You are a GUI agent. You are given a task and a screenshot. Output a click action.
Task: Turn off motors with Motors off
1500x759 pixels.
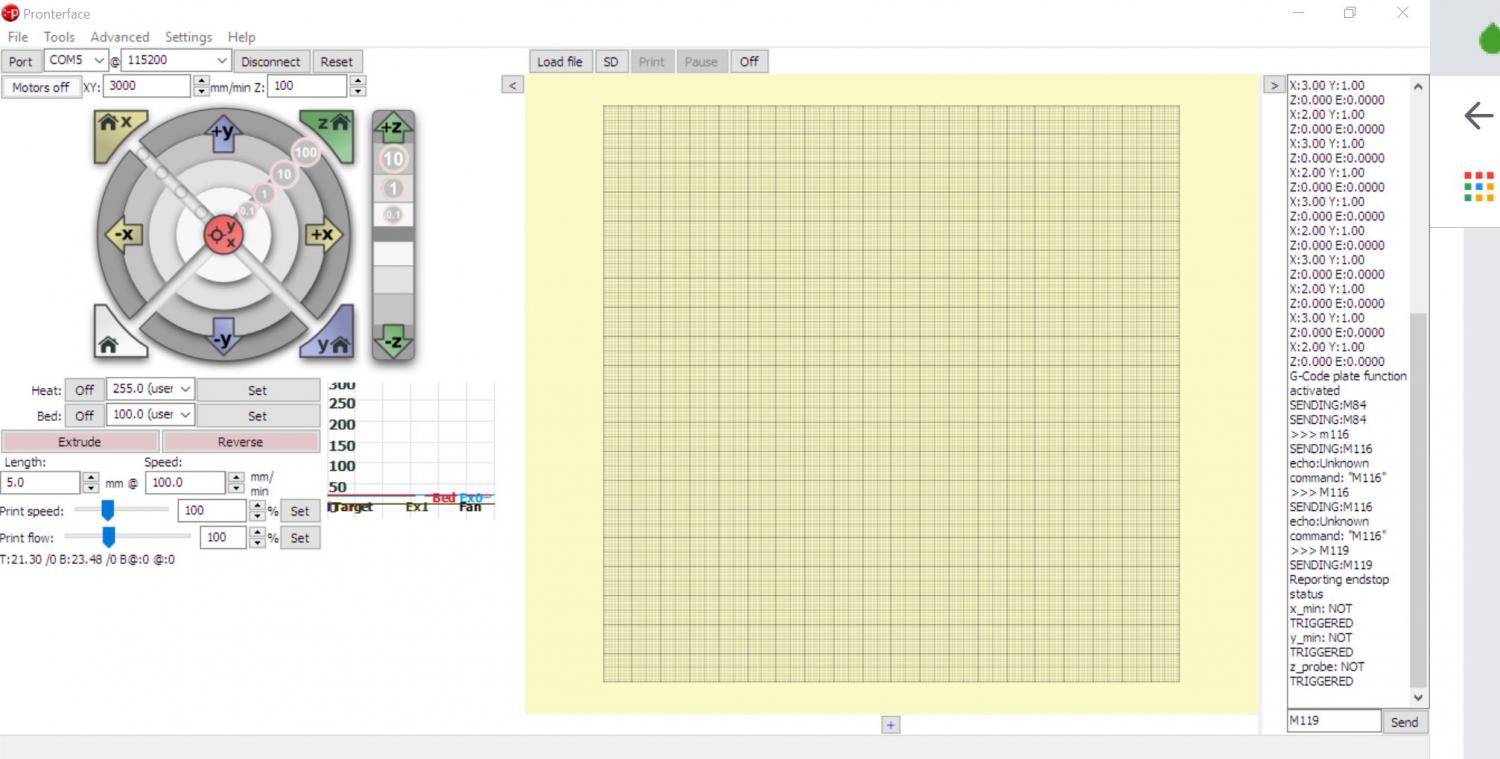41,87
